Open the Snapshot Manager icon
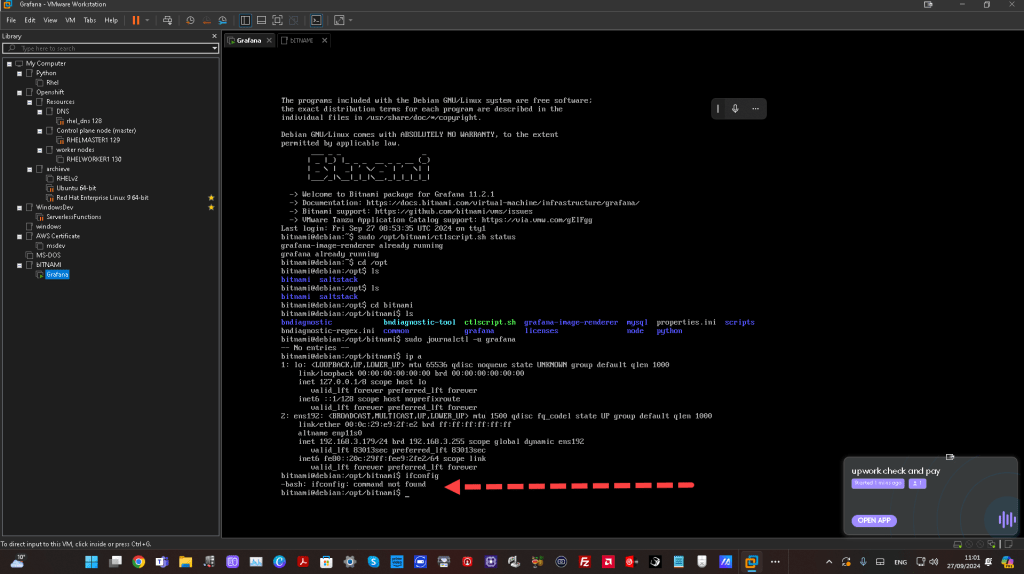 tap(223, 20)
